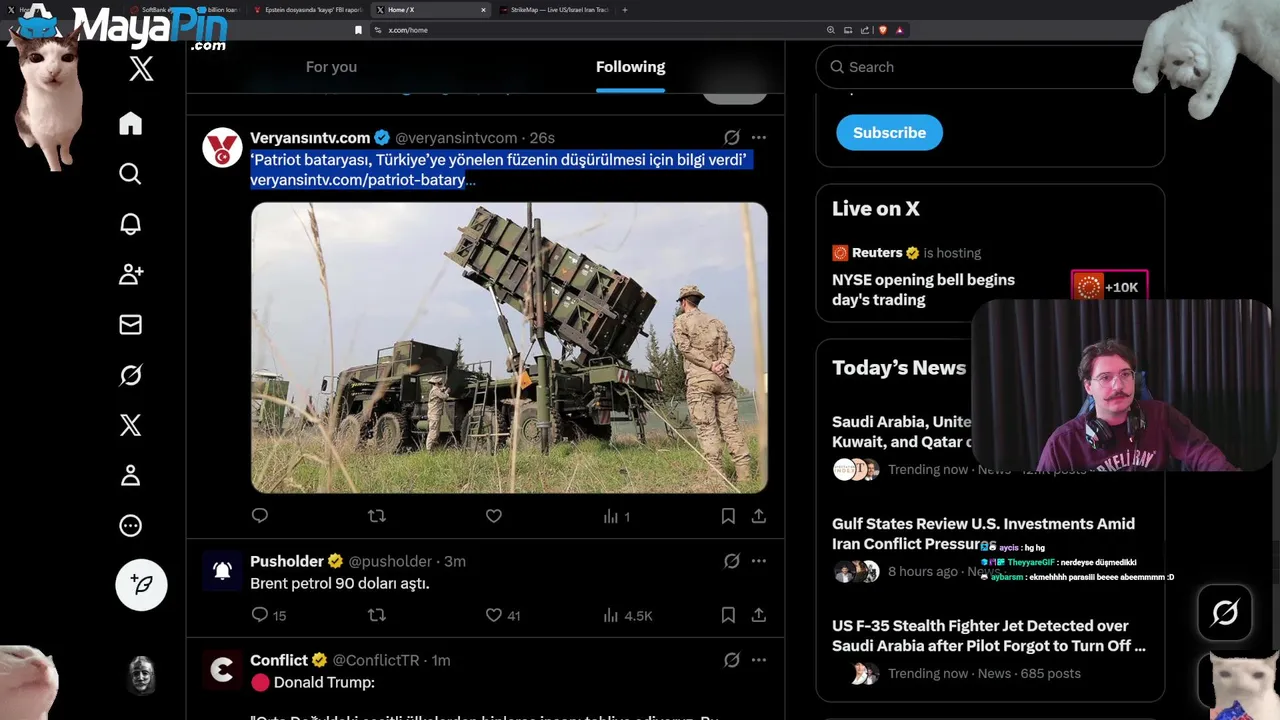Open the veryansintv.com/patriot-batary link

362,180
